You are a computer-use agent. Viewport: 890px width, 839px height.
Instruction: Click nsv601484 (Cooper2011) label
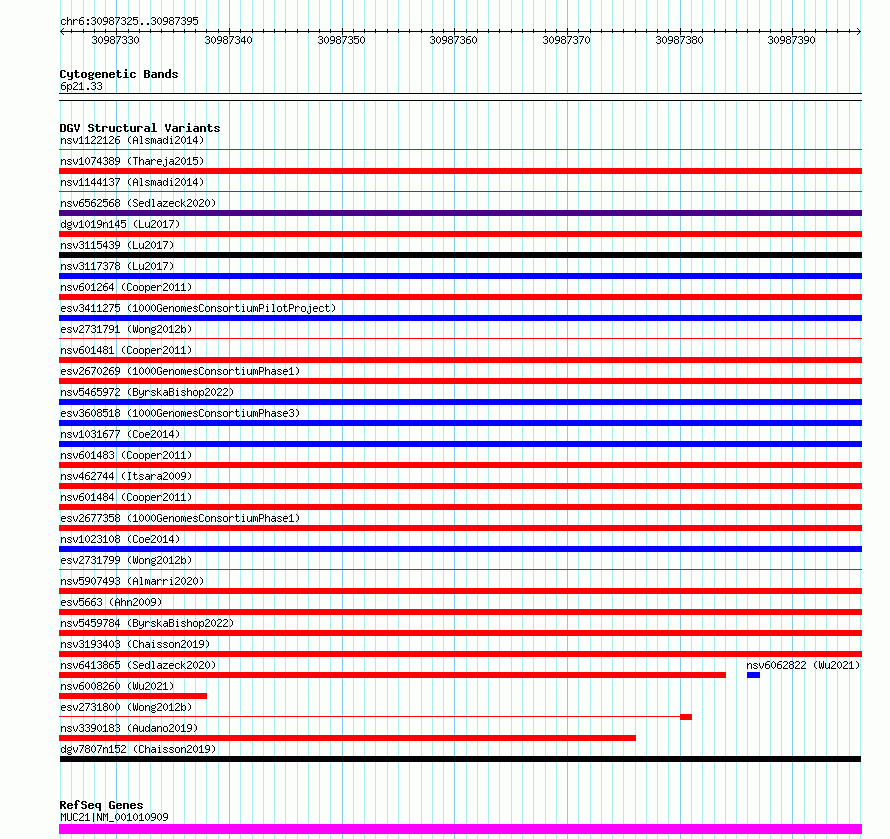tap(126, 497)
